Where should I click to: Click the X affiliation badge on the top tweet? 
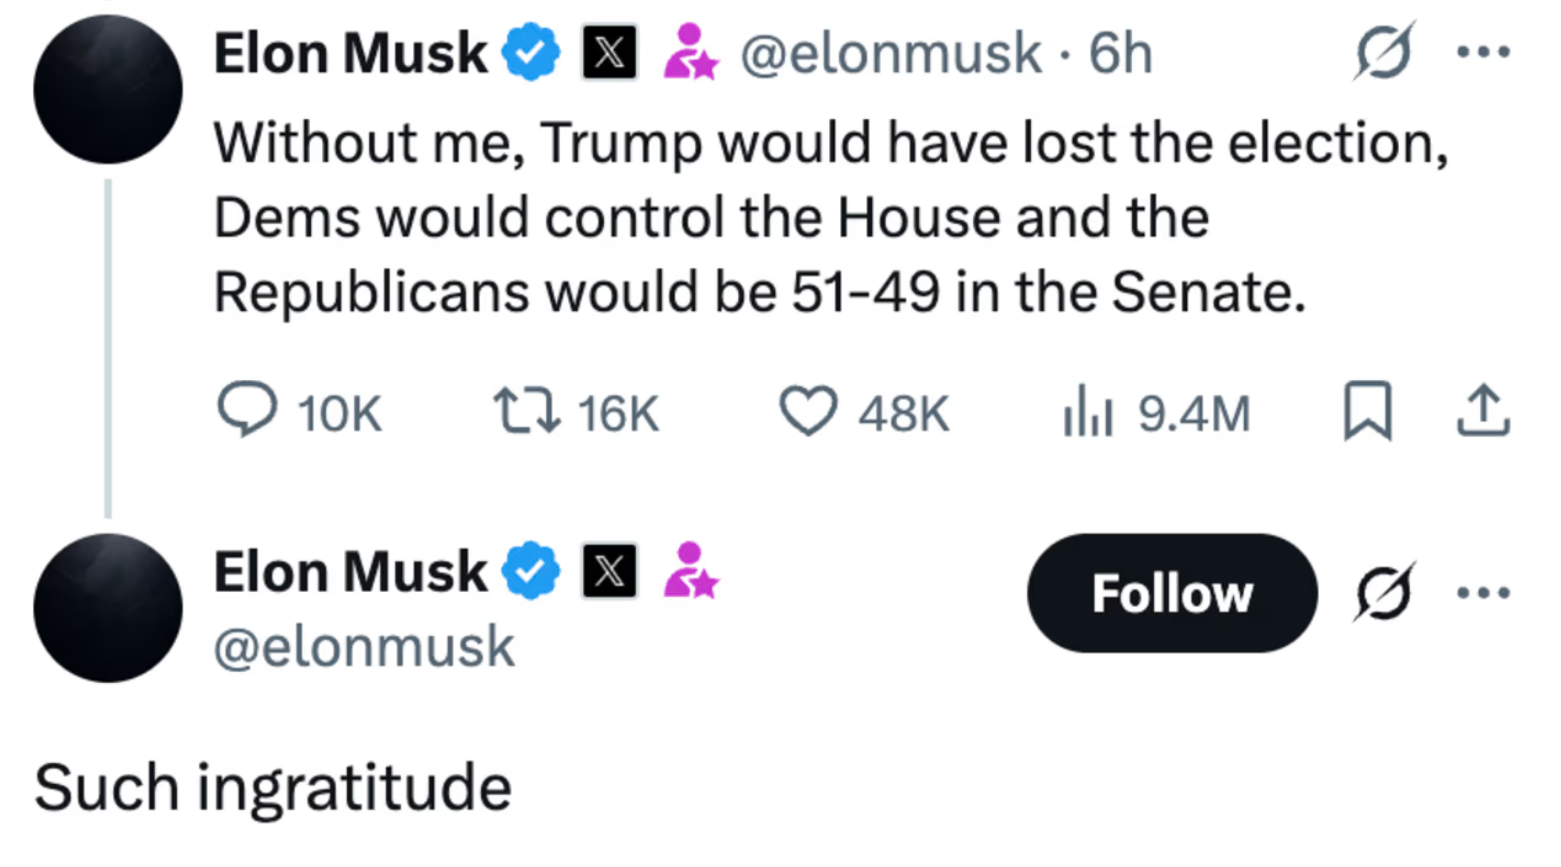click(x=610, y=54)
